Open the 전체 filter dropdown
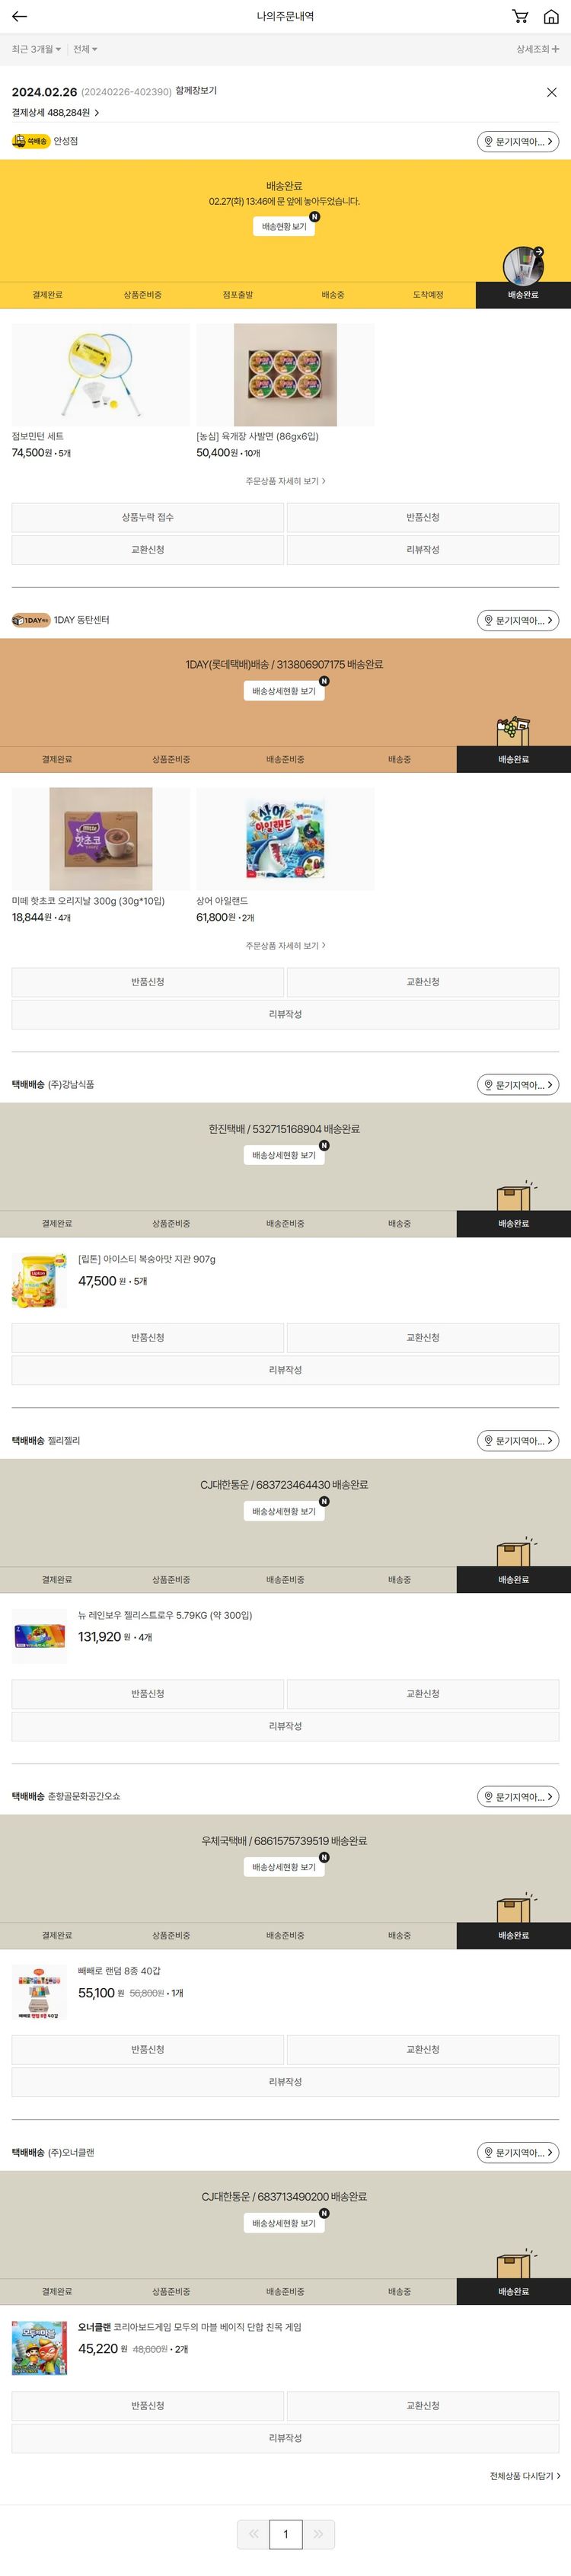The height and width of the screenshot is (2576, 571). tap(85, 49)
